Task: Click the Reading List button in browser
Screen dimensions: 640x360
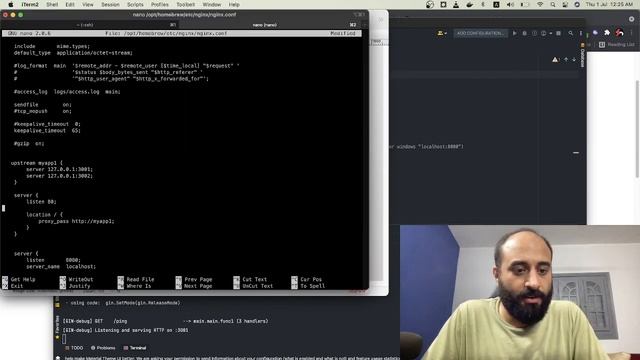Action: point(617,44)
